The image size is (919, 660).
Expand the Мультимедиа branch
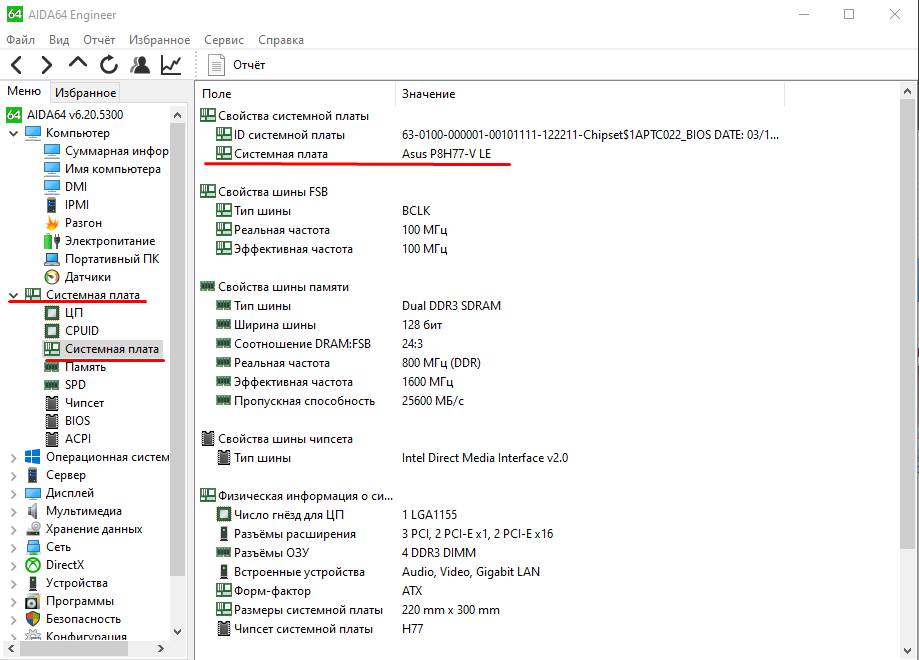pyautogui.click(x=13, y=512)
